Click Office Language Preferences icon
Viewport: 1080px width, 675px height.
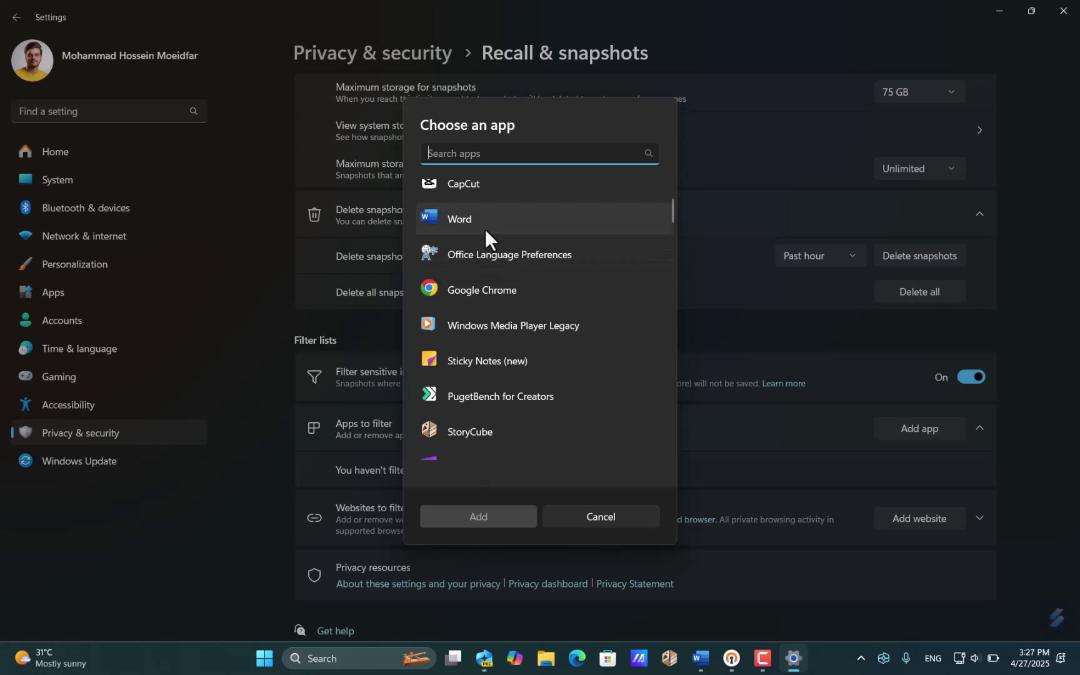429,253
